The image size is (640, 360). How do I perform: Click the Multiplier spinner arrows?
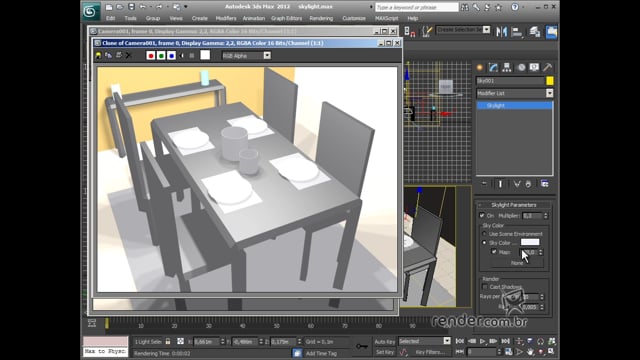click(546, 216)
